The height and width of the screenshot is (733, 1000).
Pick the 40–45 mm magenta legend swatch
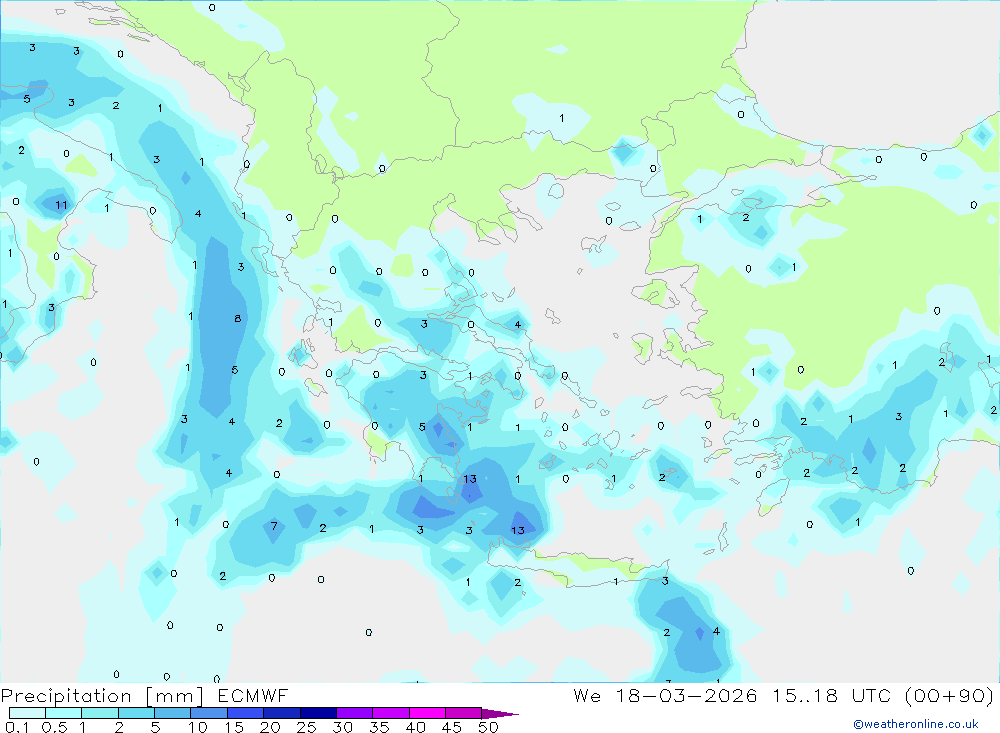(427, 713)
